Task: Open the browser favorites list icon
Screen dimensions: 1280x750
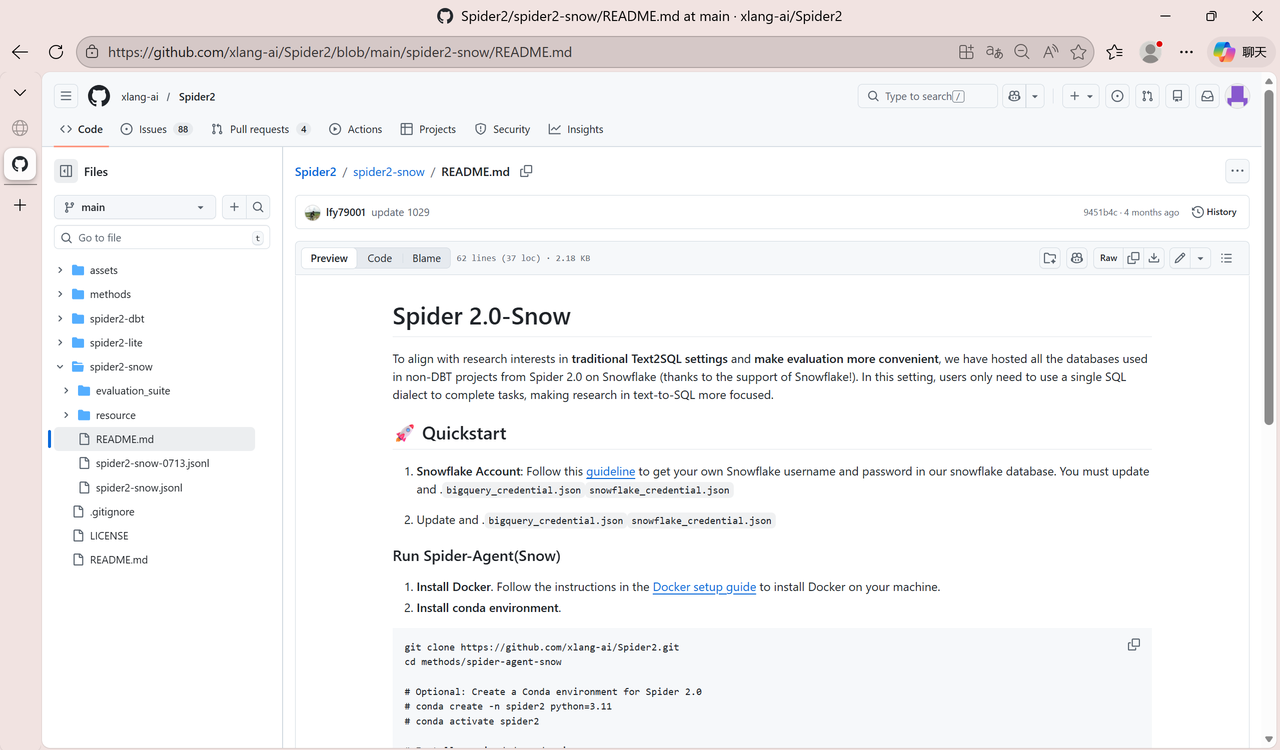Action: point(1115,52)
